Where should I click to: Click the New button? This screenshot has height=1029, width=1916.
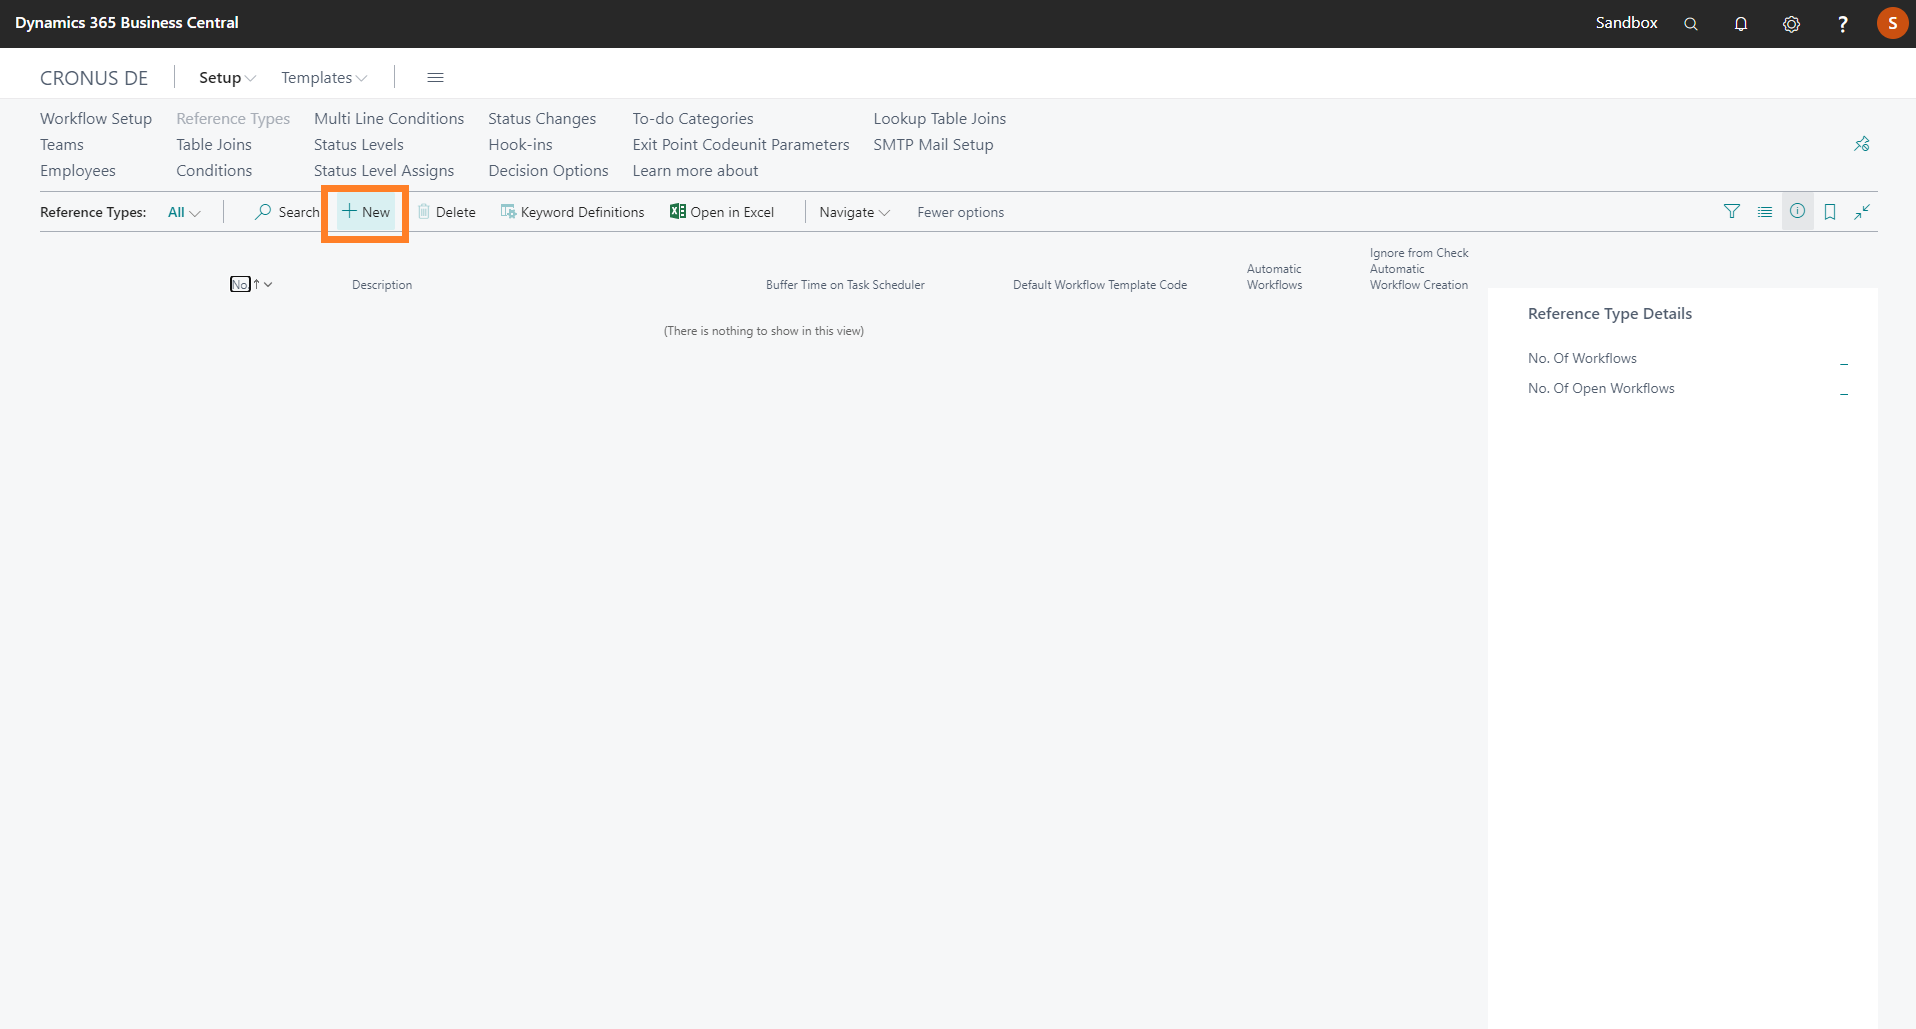366,212
